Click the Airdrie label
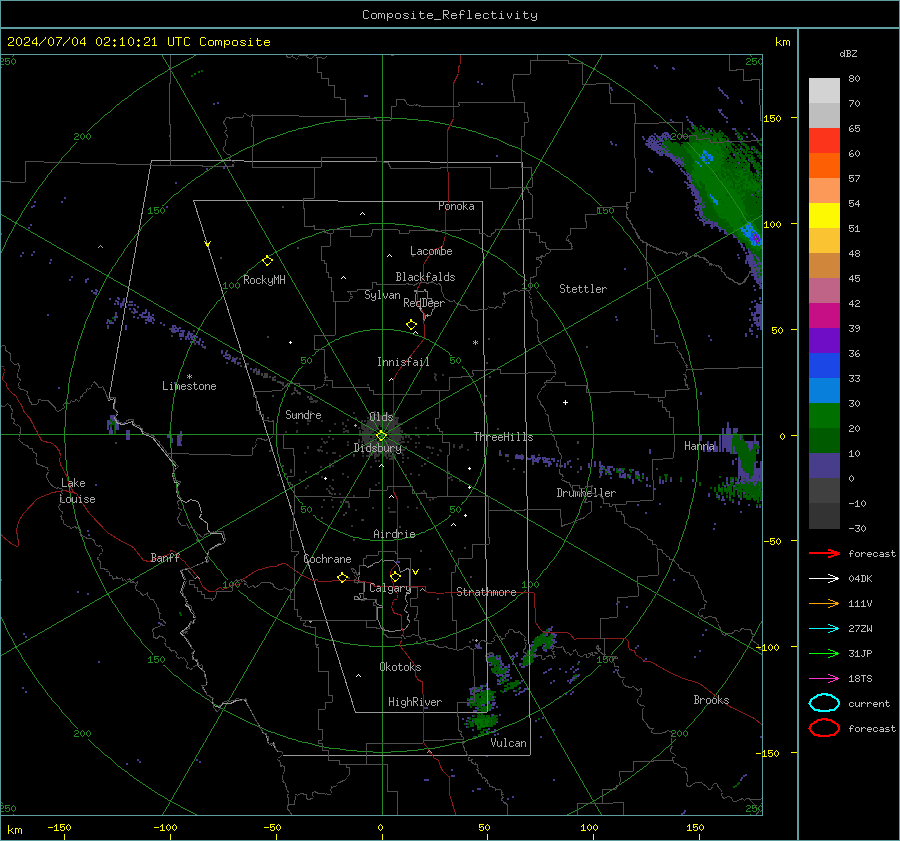Viewport: 900px width, 841px height. [394, 534]
